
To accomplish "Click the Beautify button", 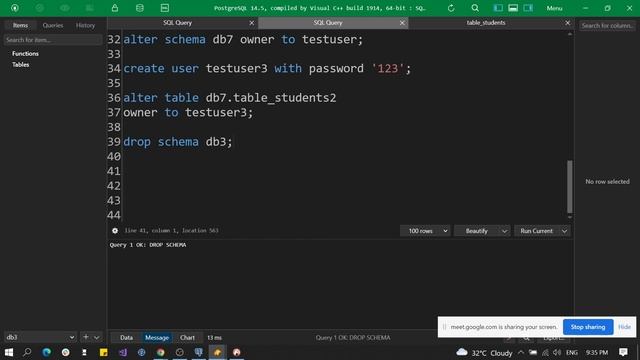I will 477,231.
